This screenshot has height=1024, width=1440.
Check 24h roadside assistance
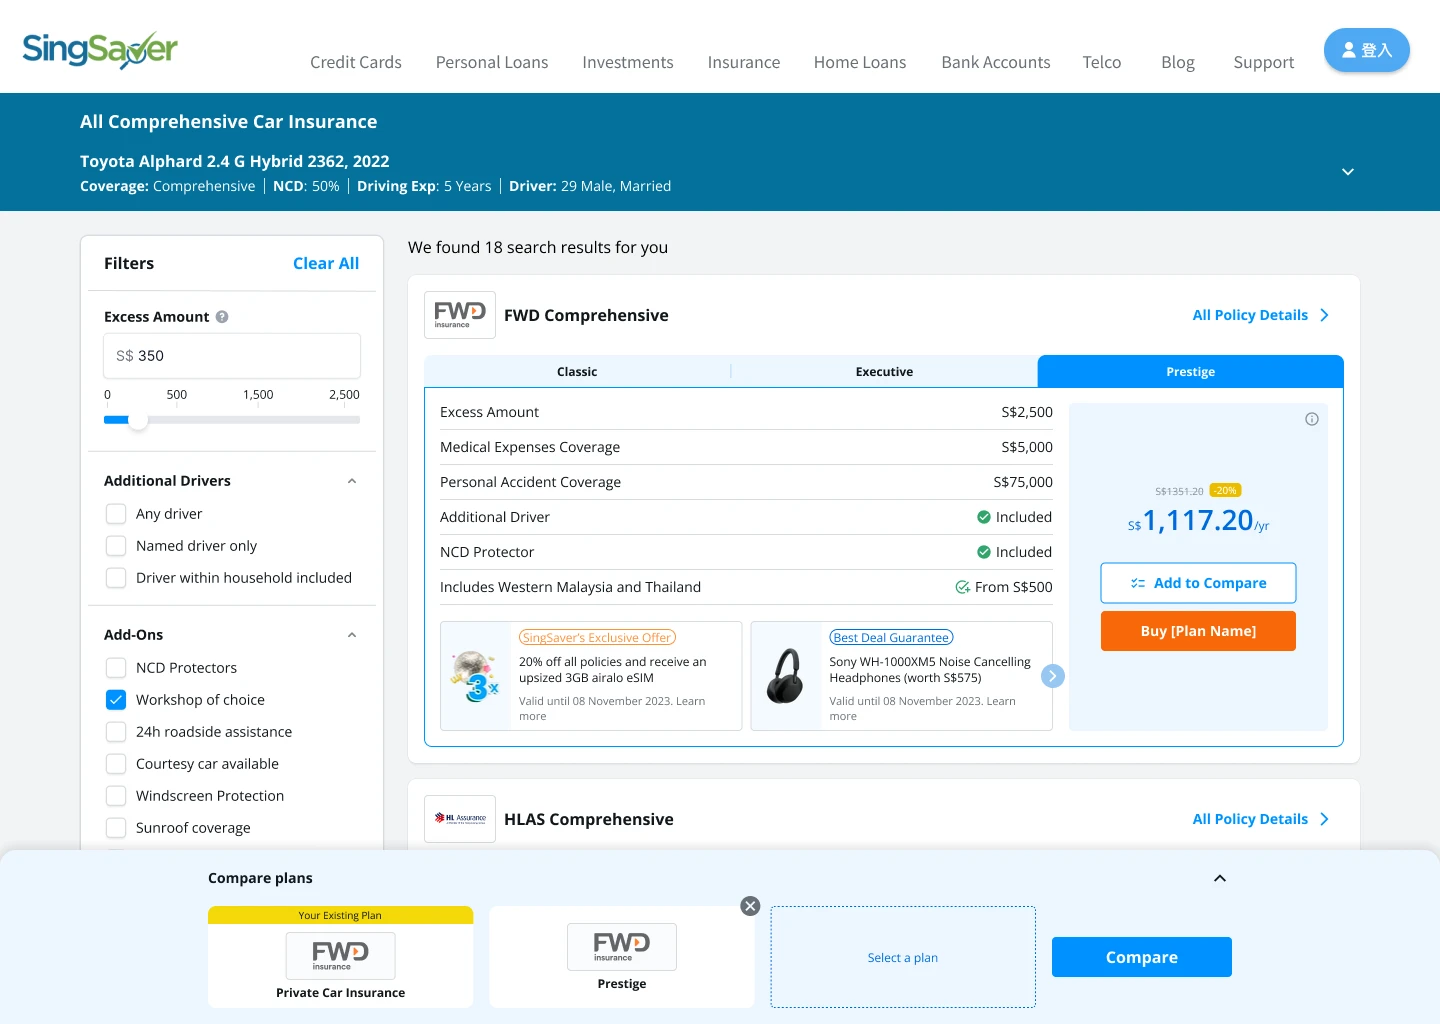pyautogui.click(x=116, y=732)
